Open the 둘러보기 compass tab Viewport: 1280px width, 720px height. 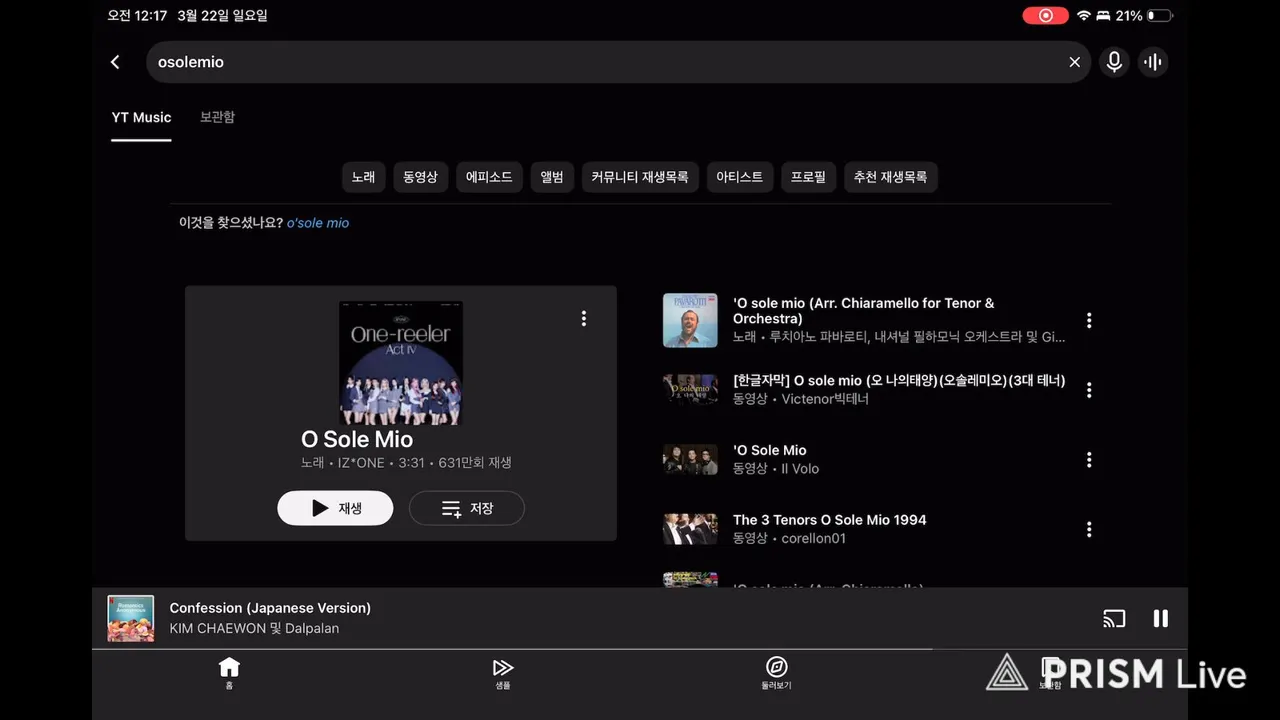click(x=776, y=674)
